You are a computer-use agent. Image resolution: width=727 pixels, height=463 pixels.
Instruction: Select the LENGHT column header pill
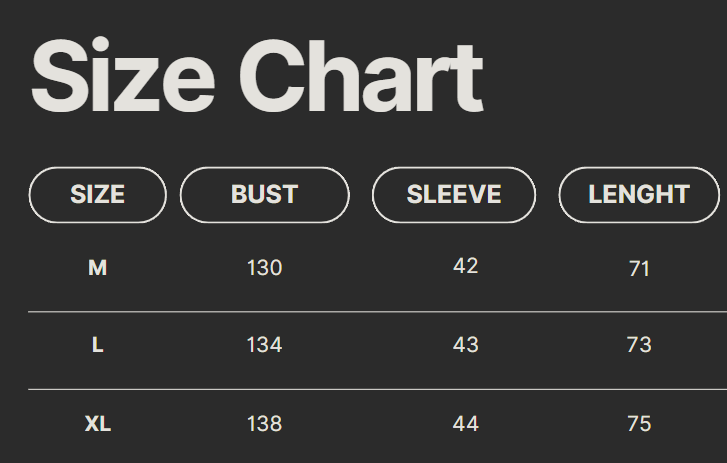click(x=639, y=194)
